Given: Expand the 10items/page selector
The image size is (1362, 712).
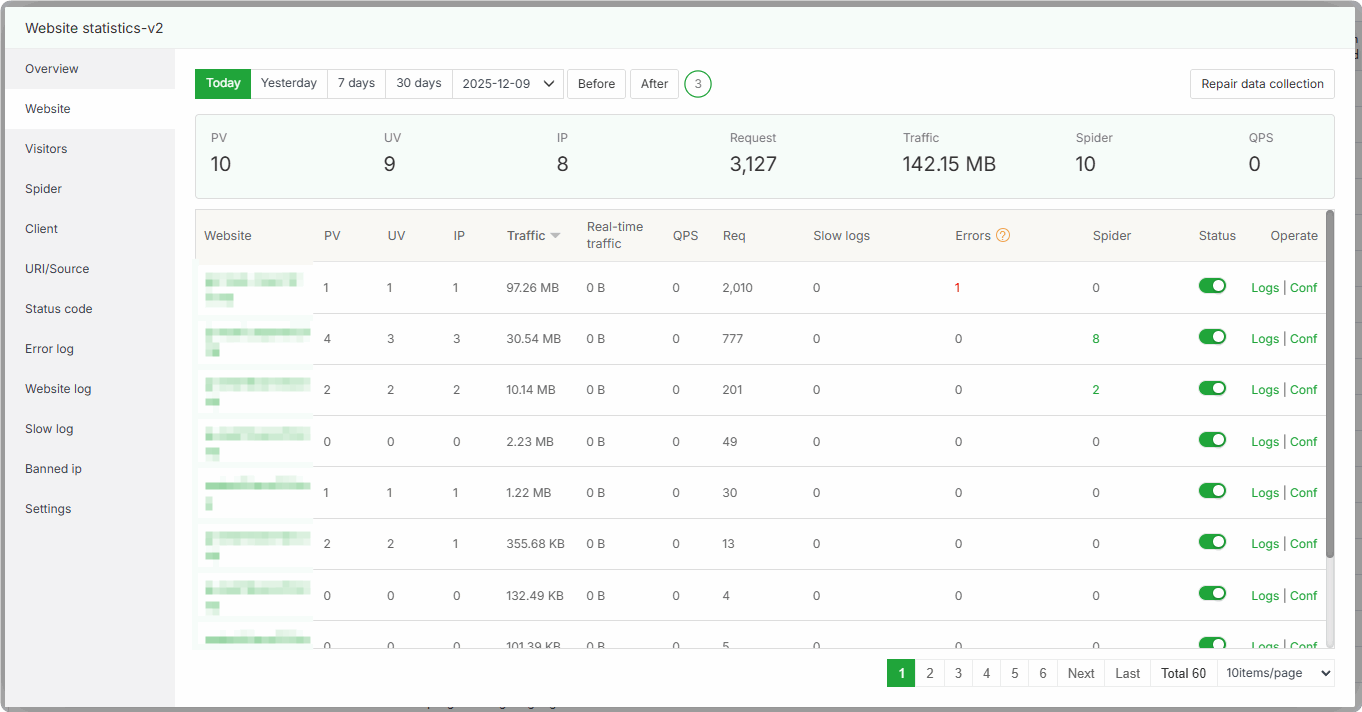Looking at the screenshot, I should pos(1276,673).
